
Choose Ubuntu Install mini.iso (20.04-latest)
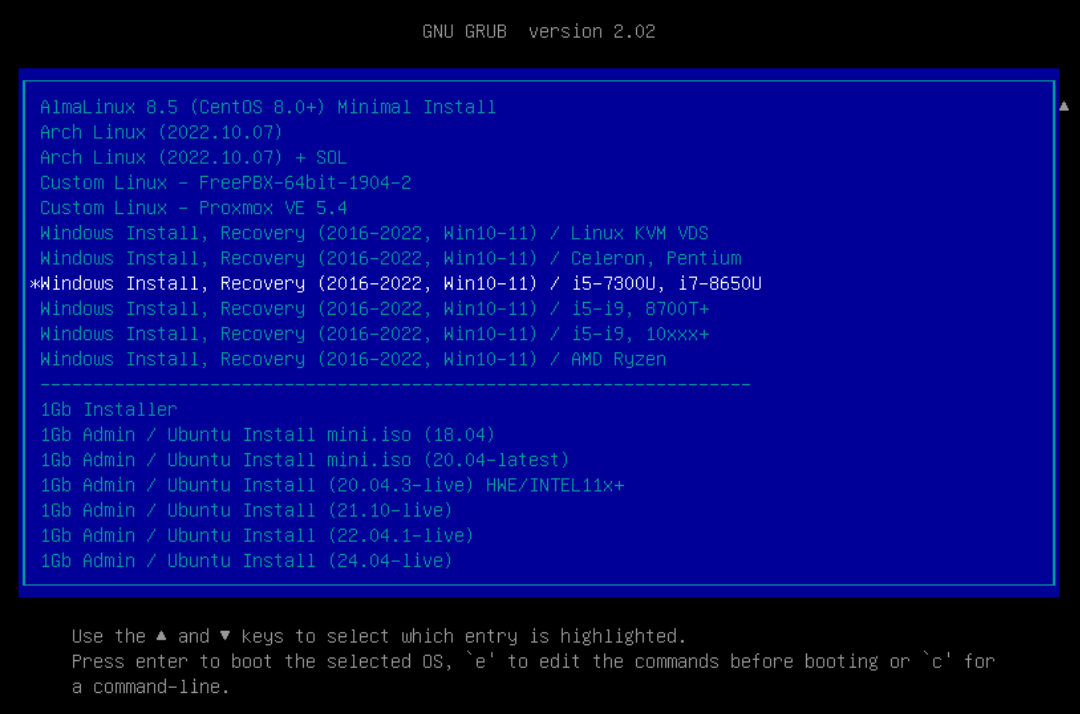pos(304,460)
